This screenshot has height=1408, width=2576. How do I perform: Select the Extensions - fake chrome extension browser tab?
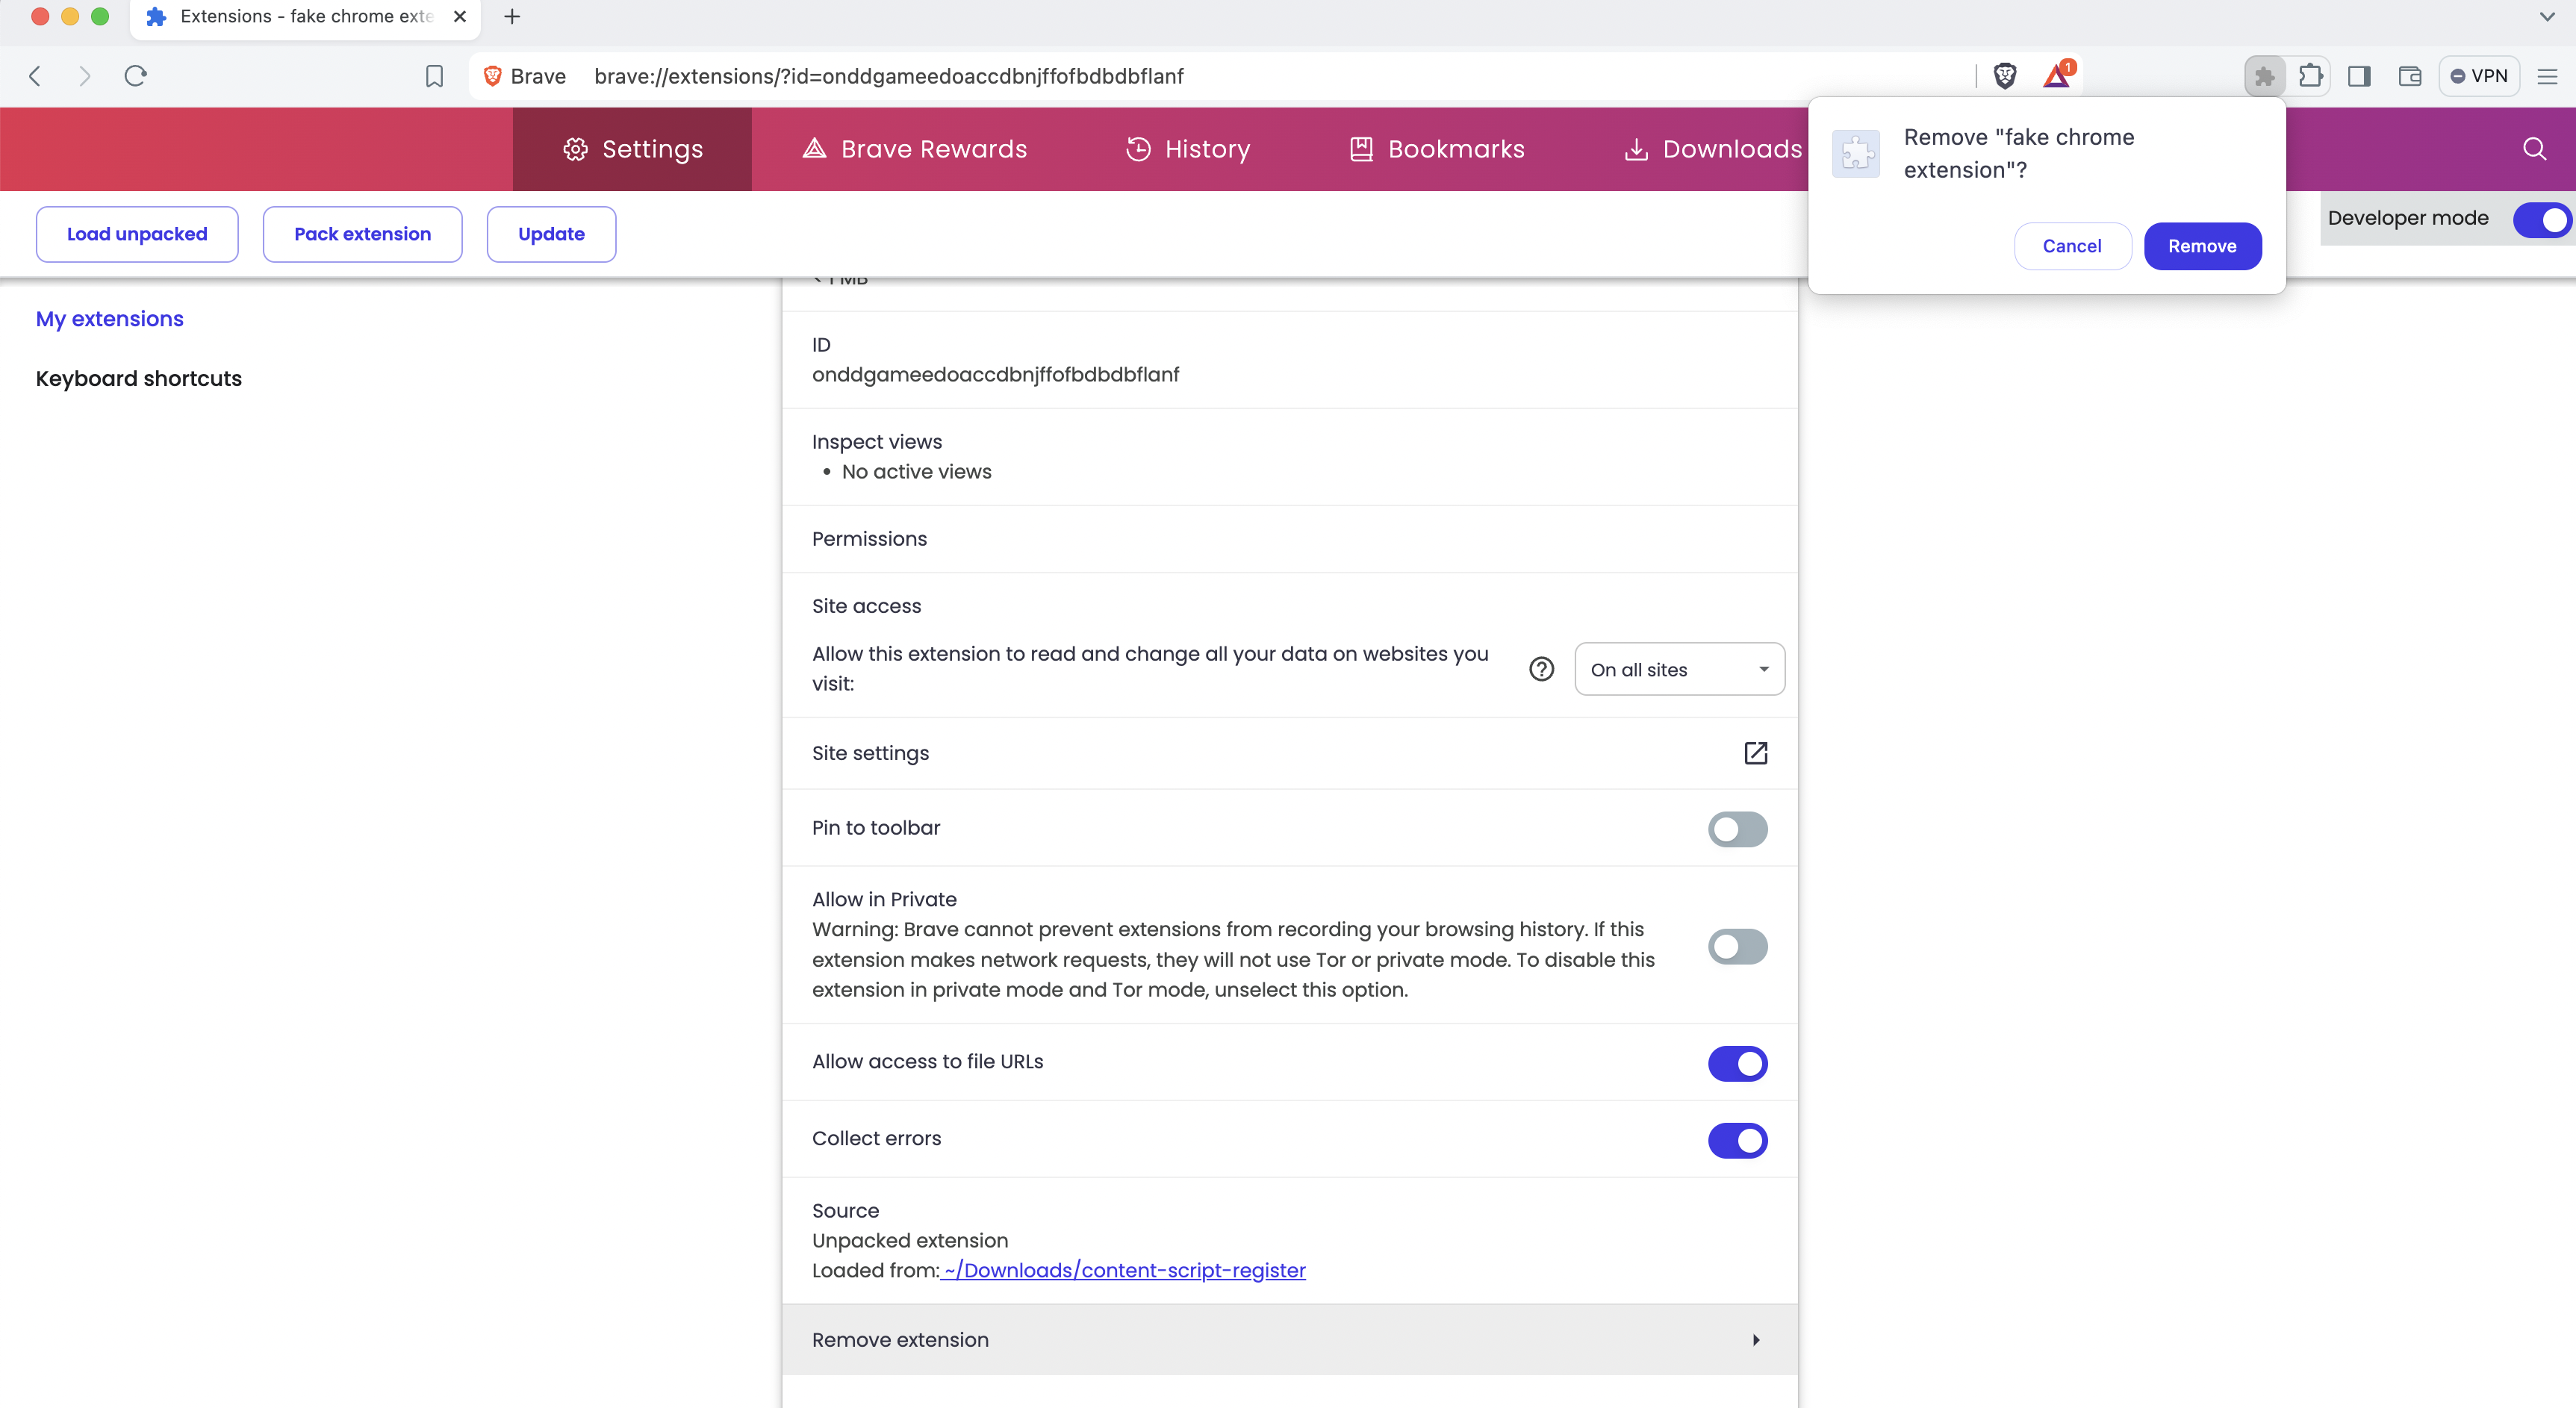(305, 17)
